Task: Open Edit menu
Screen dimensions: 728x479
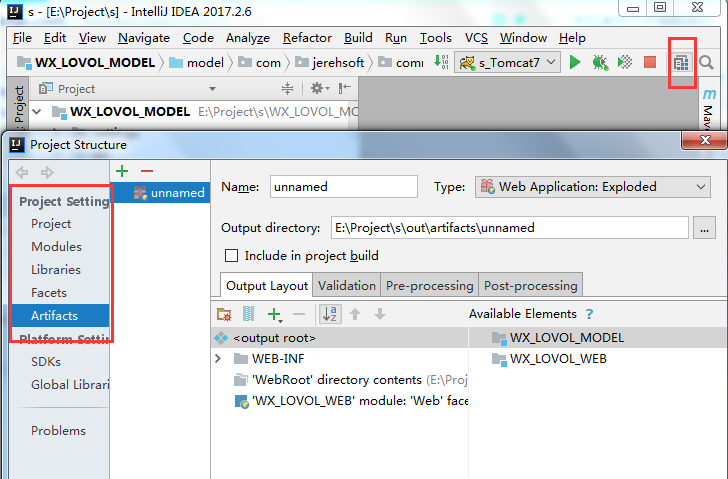Action: tap(55, 38)
